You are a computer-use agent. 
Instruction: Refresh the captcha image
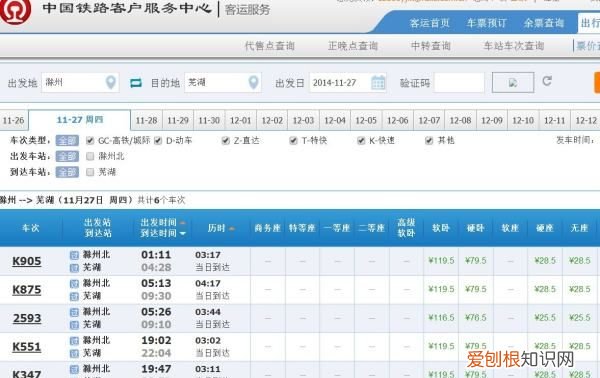(547, 81)
